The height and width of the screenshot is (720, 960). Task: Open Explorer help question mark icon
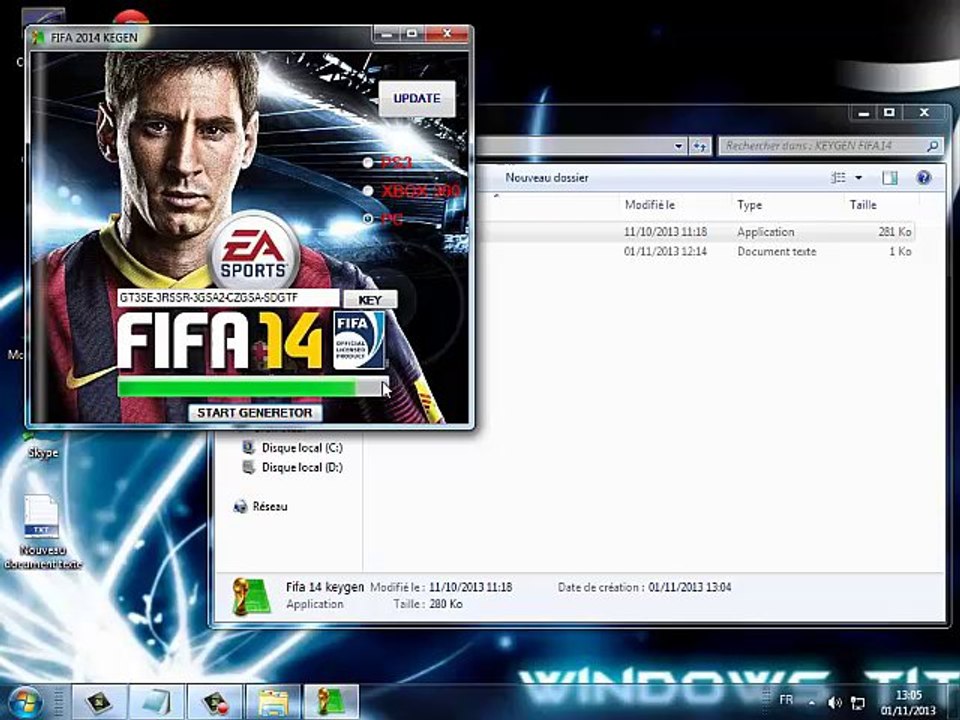[x=923, y=178]
